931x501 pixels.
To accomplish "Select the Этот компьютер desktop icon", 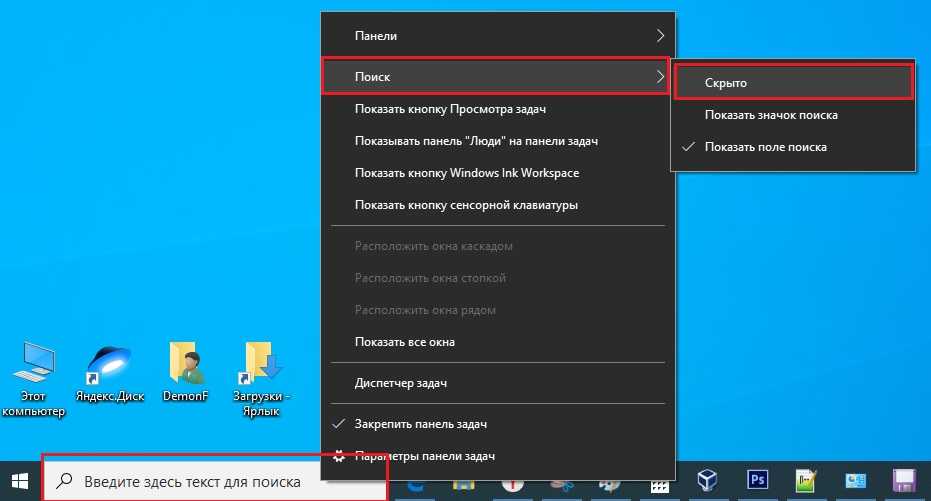I will (x=33, y=368).
